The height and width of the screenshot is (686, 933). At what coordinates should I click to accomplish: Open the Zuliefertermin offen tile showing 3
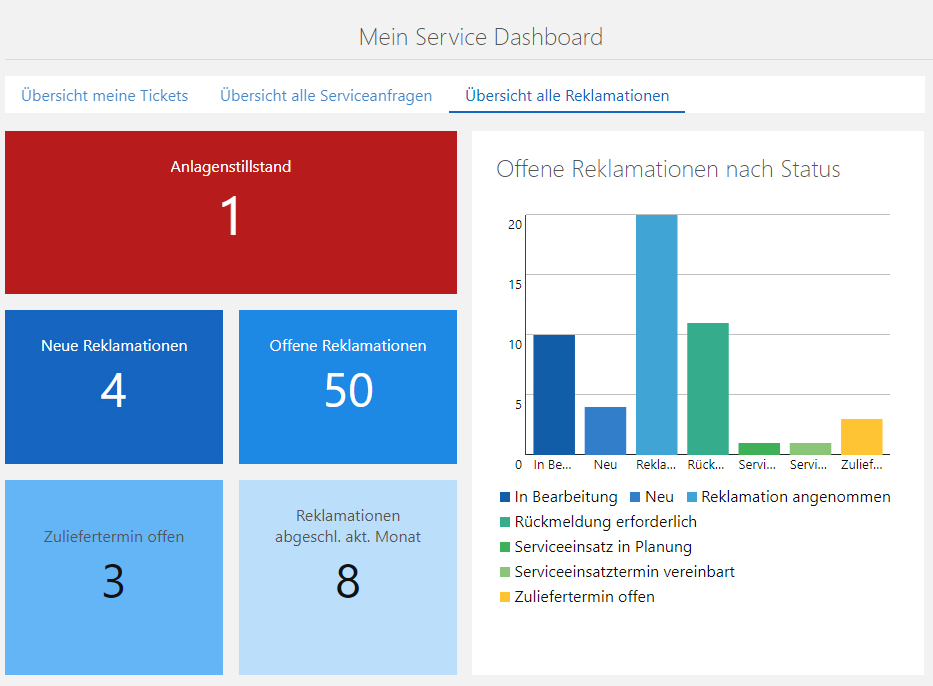(x=114, y=577)
